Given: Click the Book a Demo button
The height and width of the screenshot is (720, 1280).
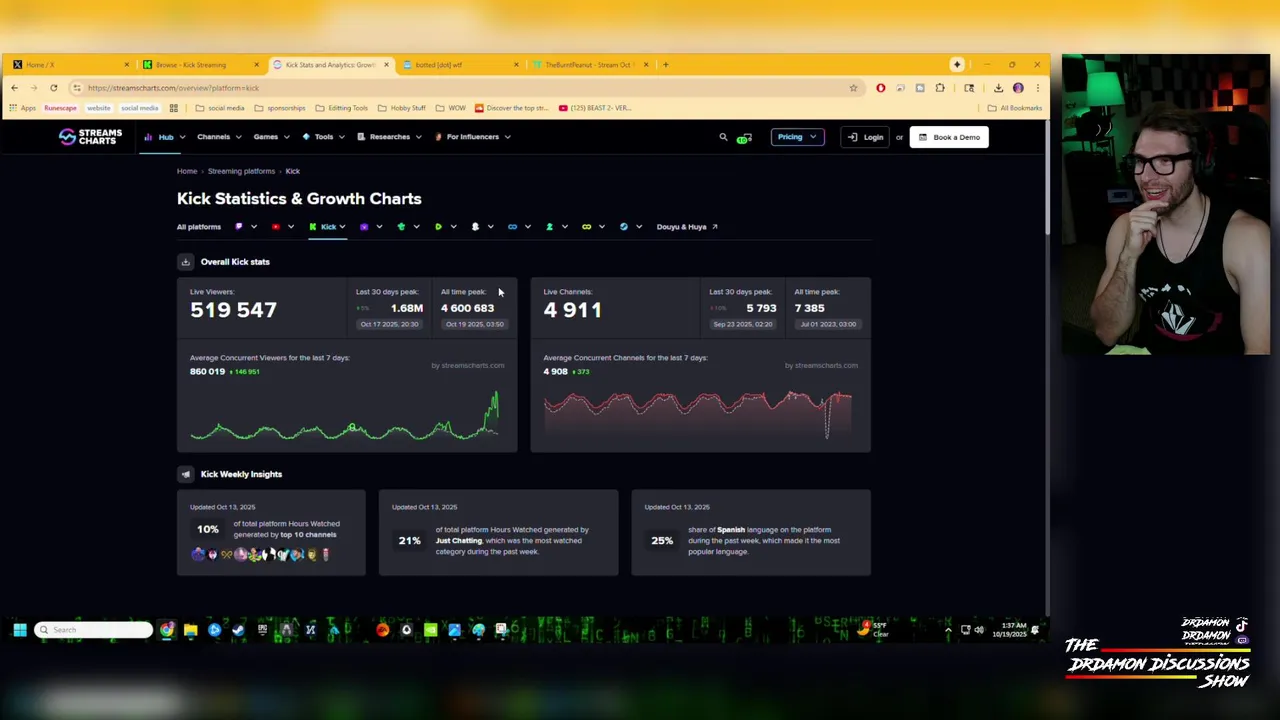Looking at the screenshot, I should click(949, 137).
